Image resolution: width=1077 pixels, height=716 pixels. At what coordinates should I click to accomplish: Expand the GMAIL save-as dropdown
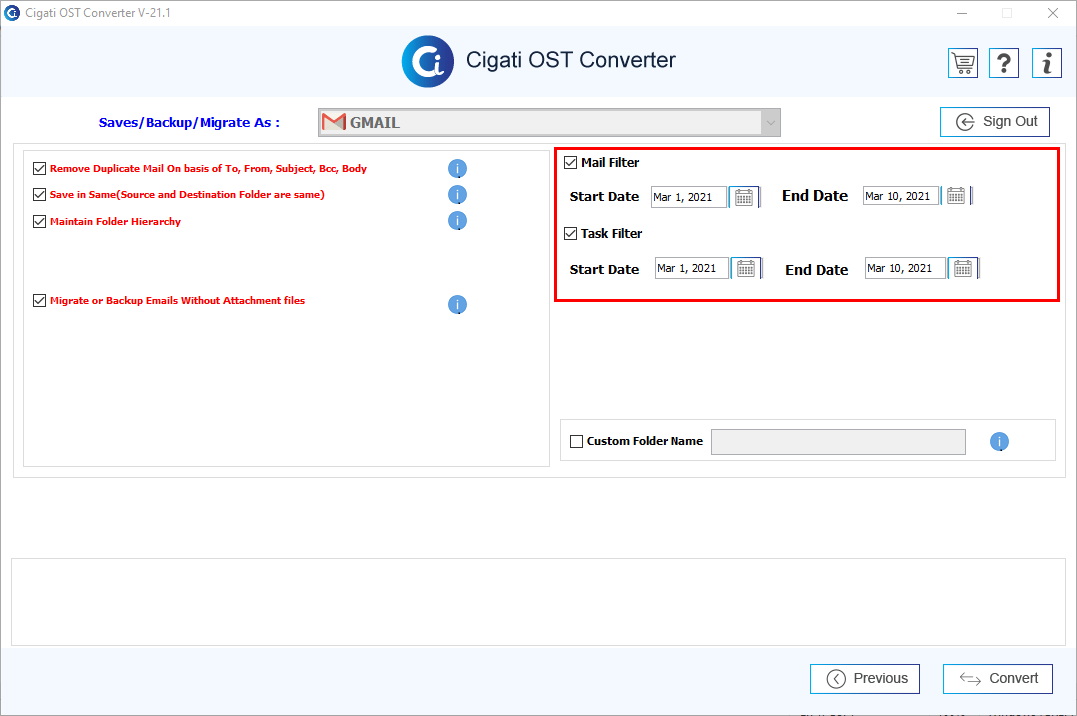771,123
